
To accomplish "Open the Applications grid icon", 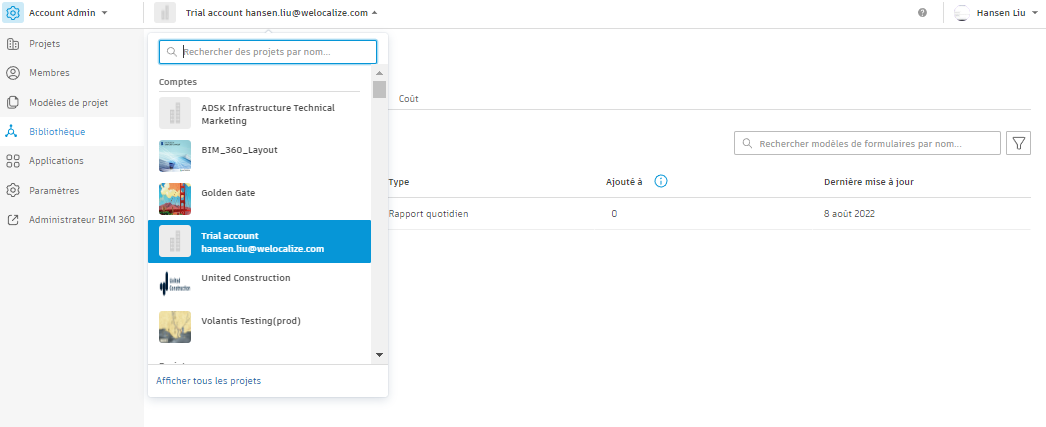I will (13, 161).
